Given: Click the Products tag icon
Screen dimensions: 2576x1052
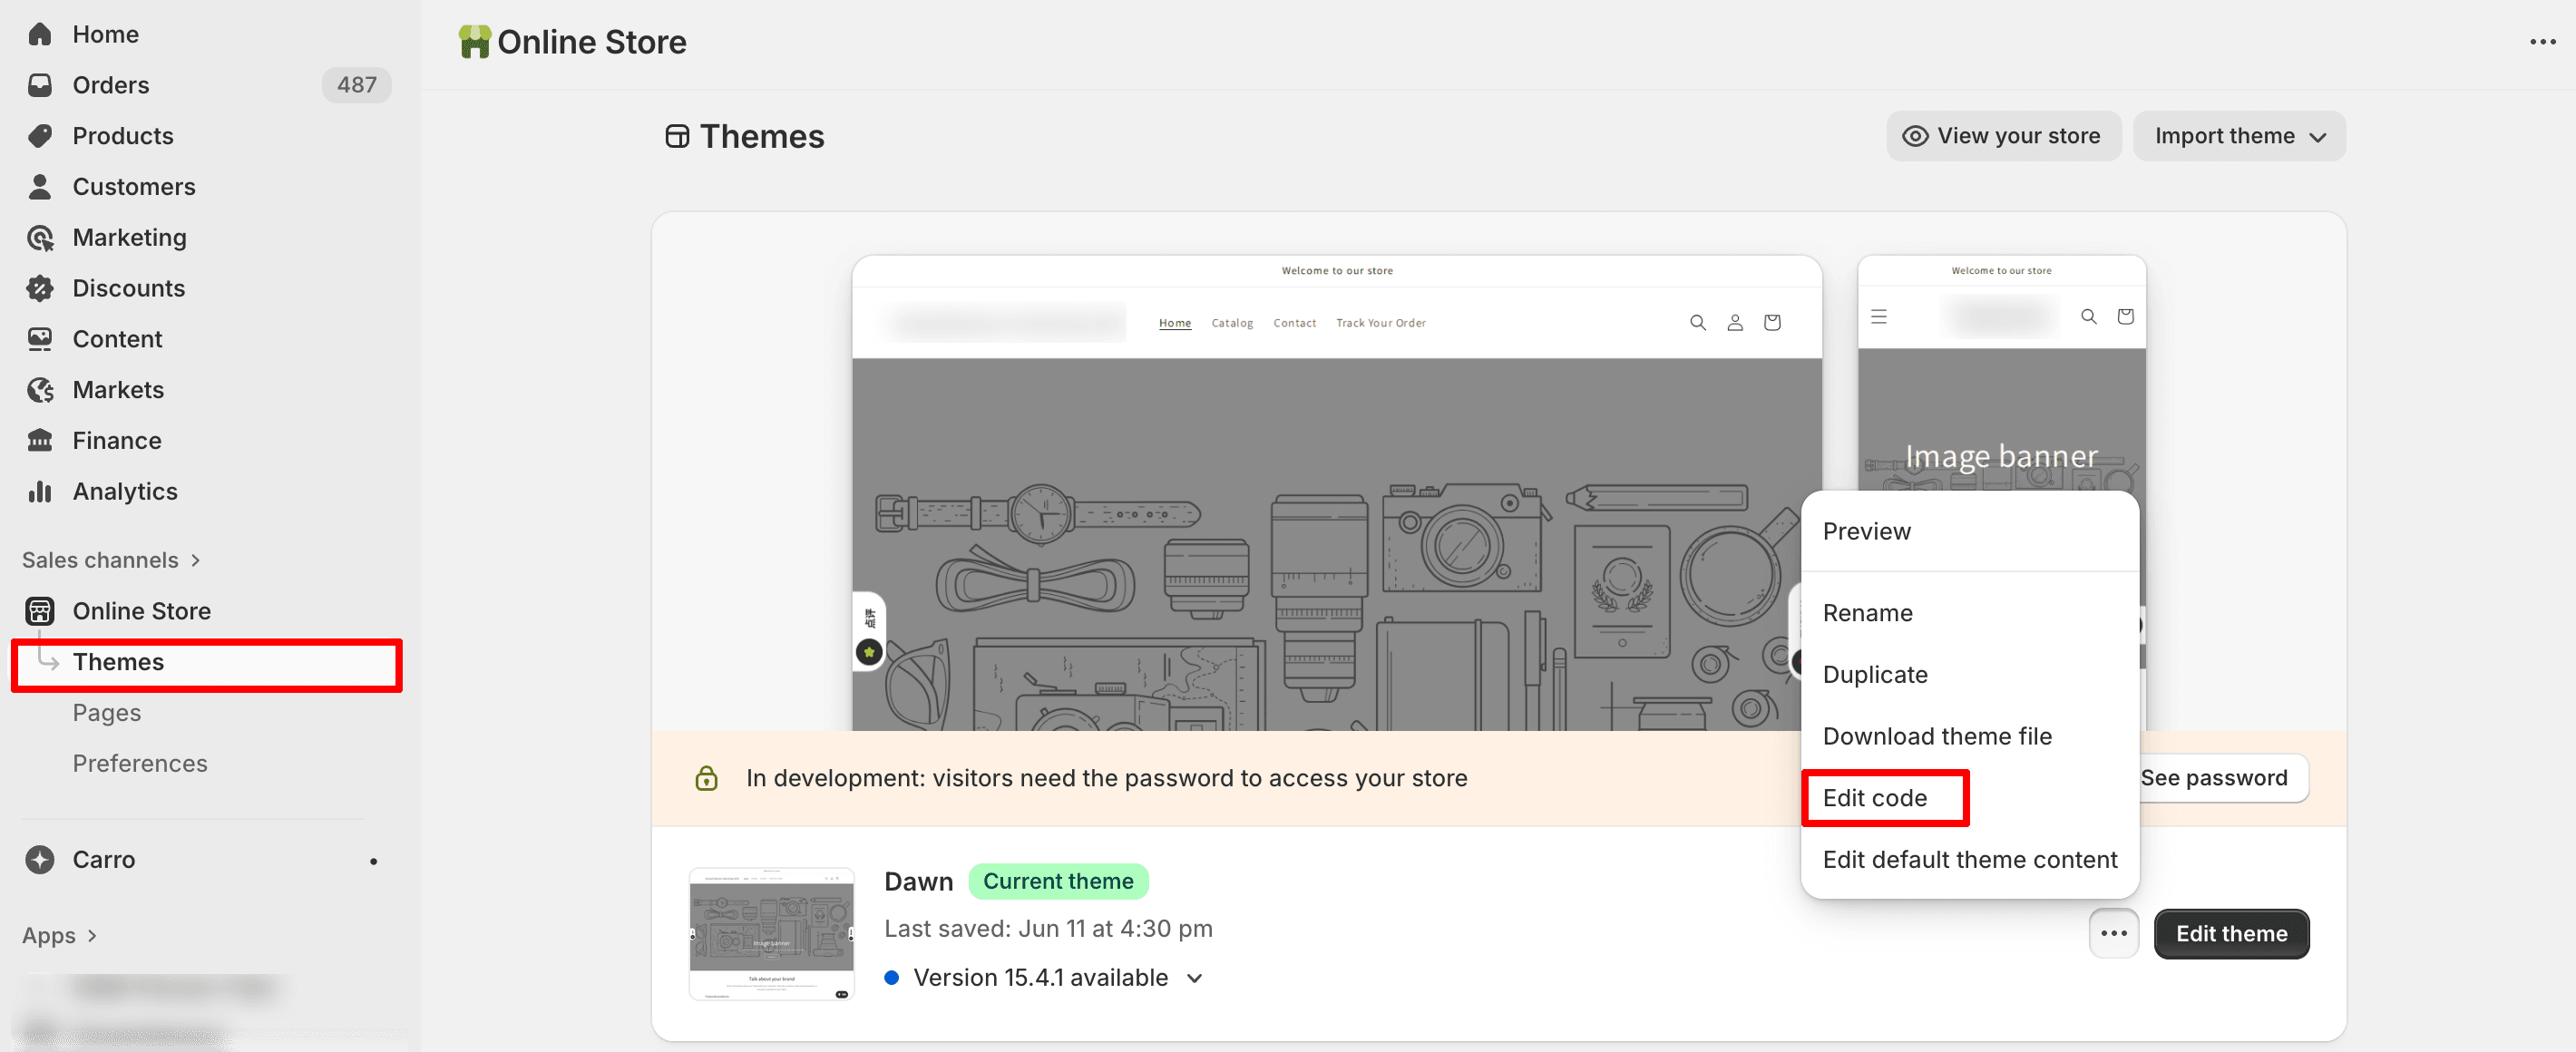Looking at the screenshot, I should point(40,136).
